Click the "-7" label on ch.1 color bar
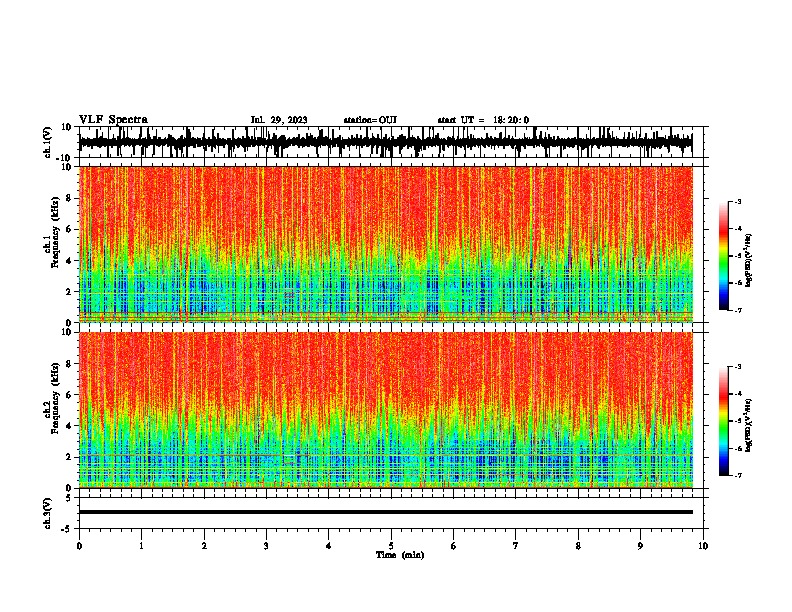Screen dimensions: 792x612 [x=737, y=310]
